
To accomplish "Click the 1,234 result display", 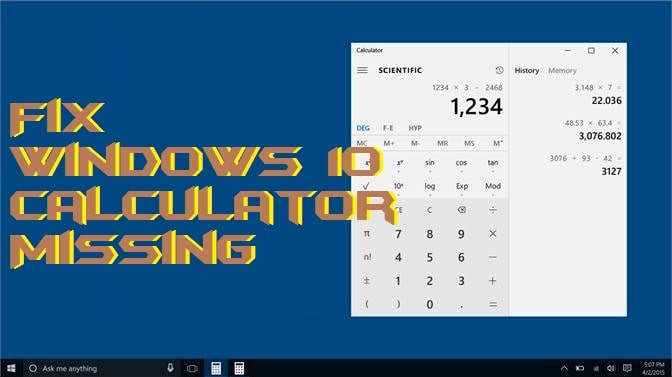I will click(x=476, y=107).
